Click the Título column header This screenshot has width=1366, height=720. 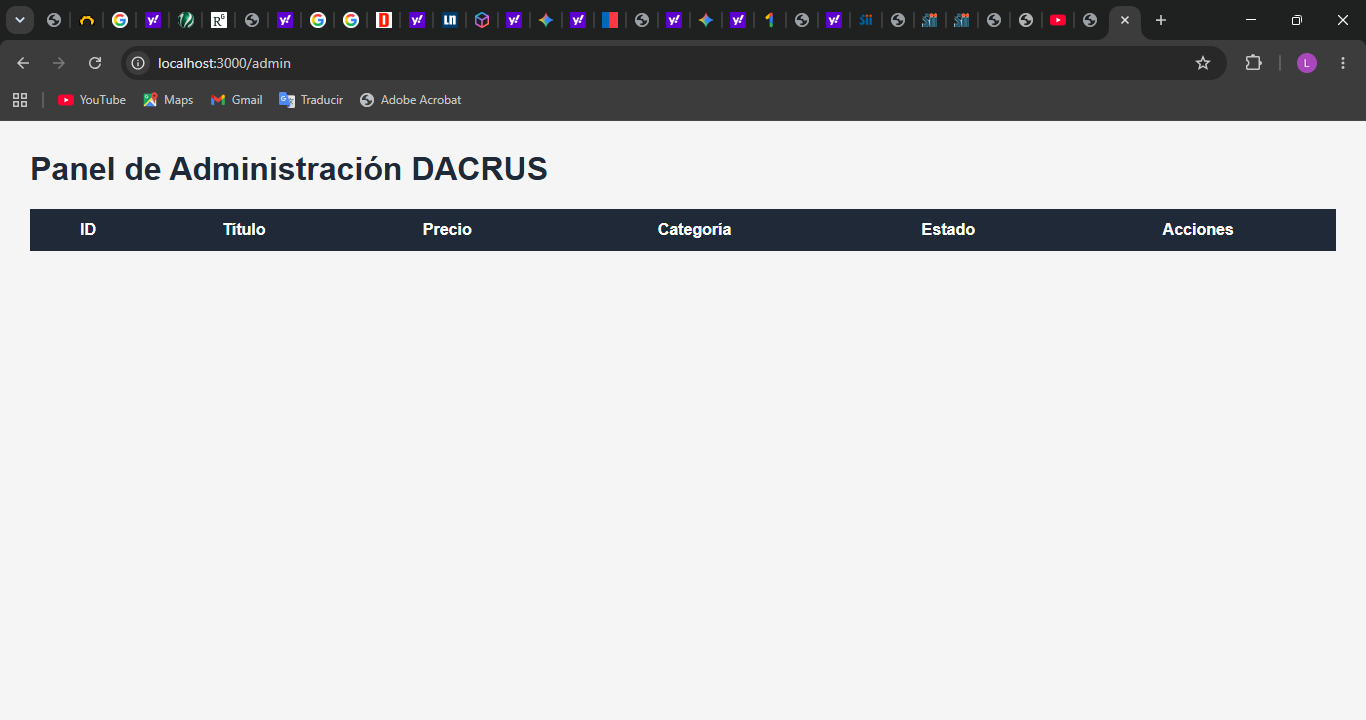point(244,230)
